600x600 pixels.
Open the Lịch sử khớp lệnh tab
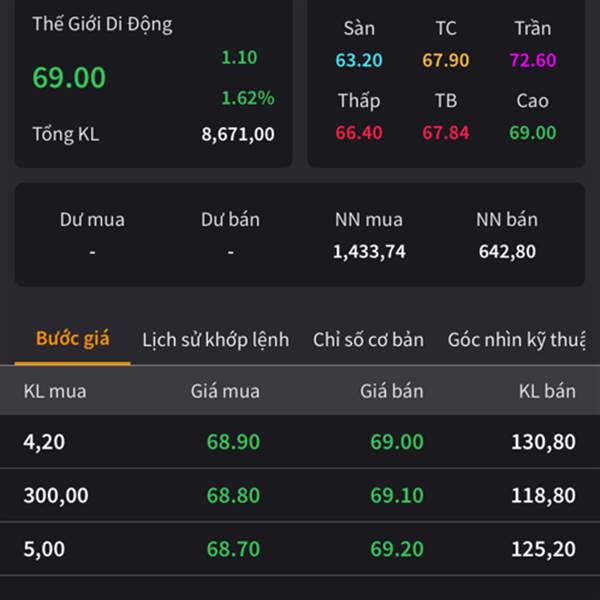click(x=215, y=340)
